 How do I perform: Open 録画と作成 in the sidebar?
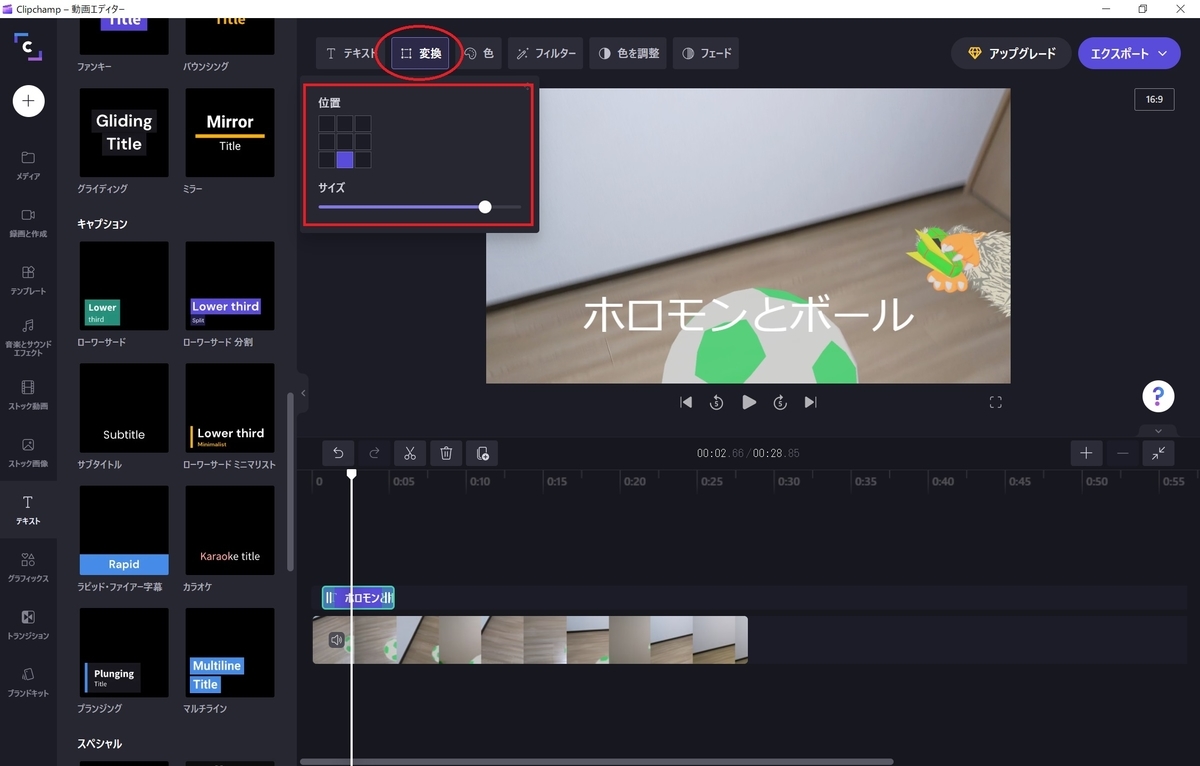pyautogui.click(x=28, y=222)
